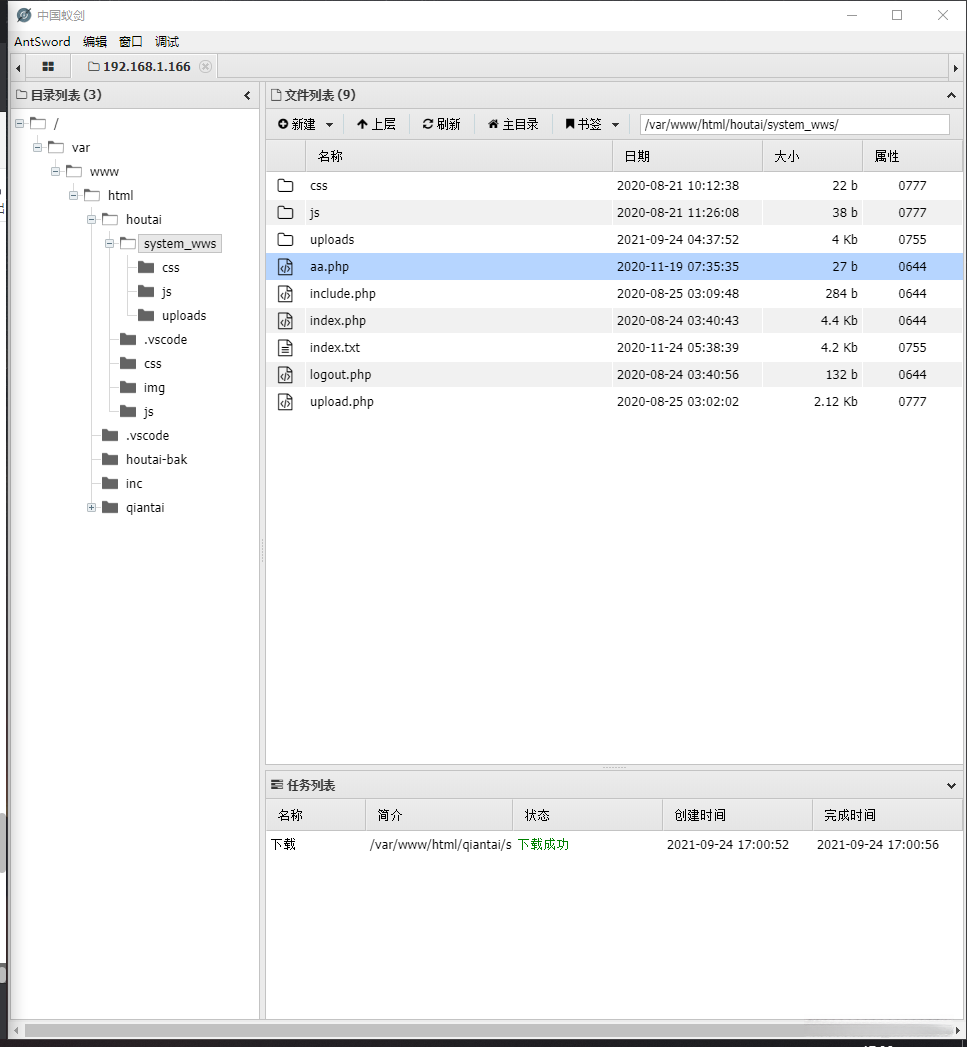This screenshot has width=967, height=1047.
Task: Refresh the file list with 刷新
Action: (x=441, y=124)
